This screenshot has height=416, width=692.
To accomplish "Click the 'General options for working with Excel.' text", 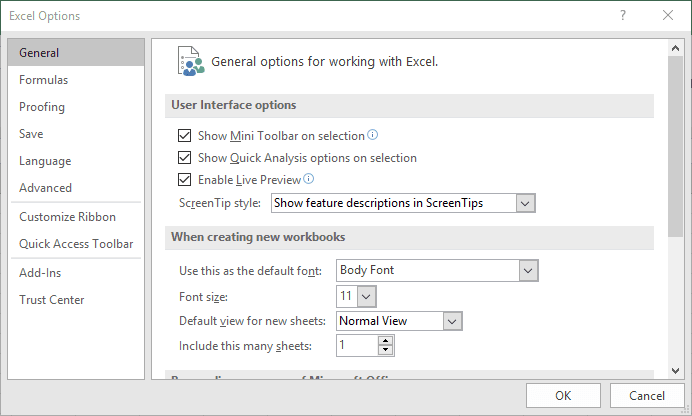I will [324, 61].
